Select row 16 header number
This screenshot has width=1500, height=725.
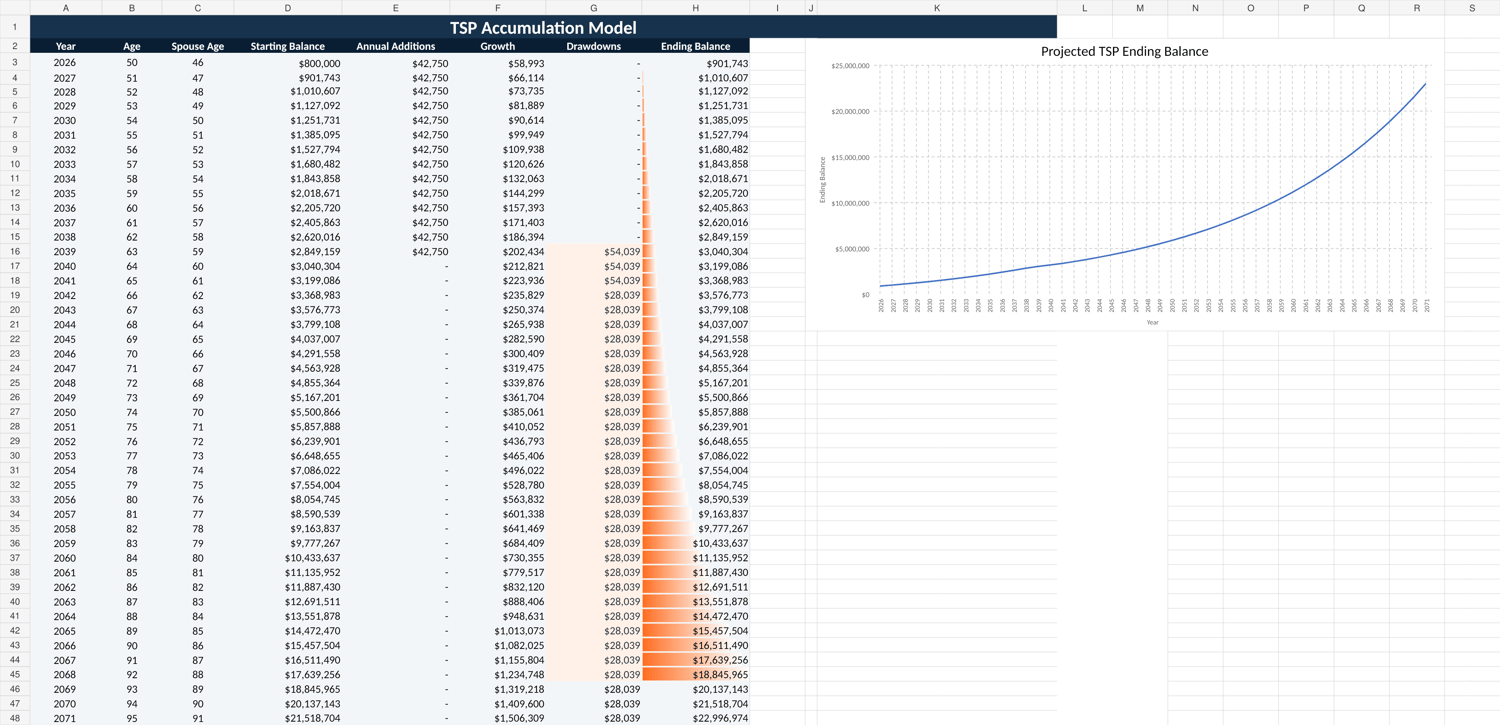pos(15,252)
